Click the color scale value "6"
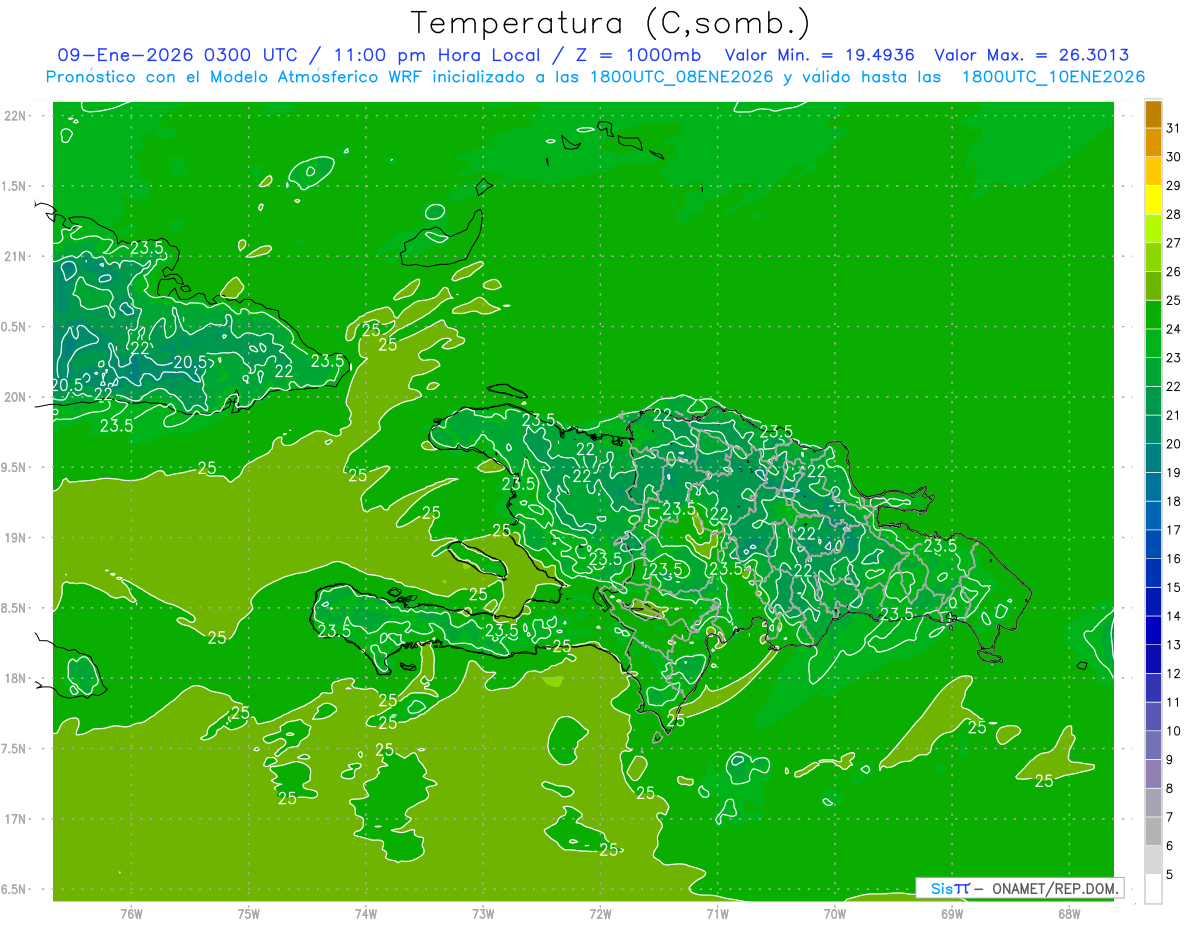This screenshot has height=927, width=1200. click(x=1169, y=846)
